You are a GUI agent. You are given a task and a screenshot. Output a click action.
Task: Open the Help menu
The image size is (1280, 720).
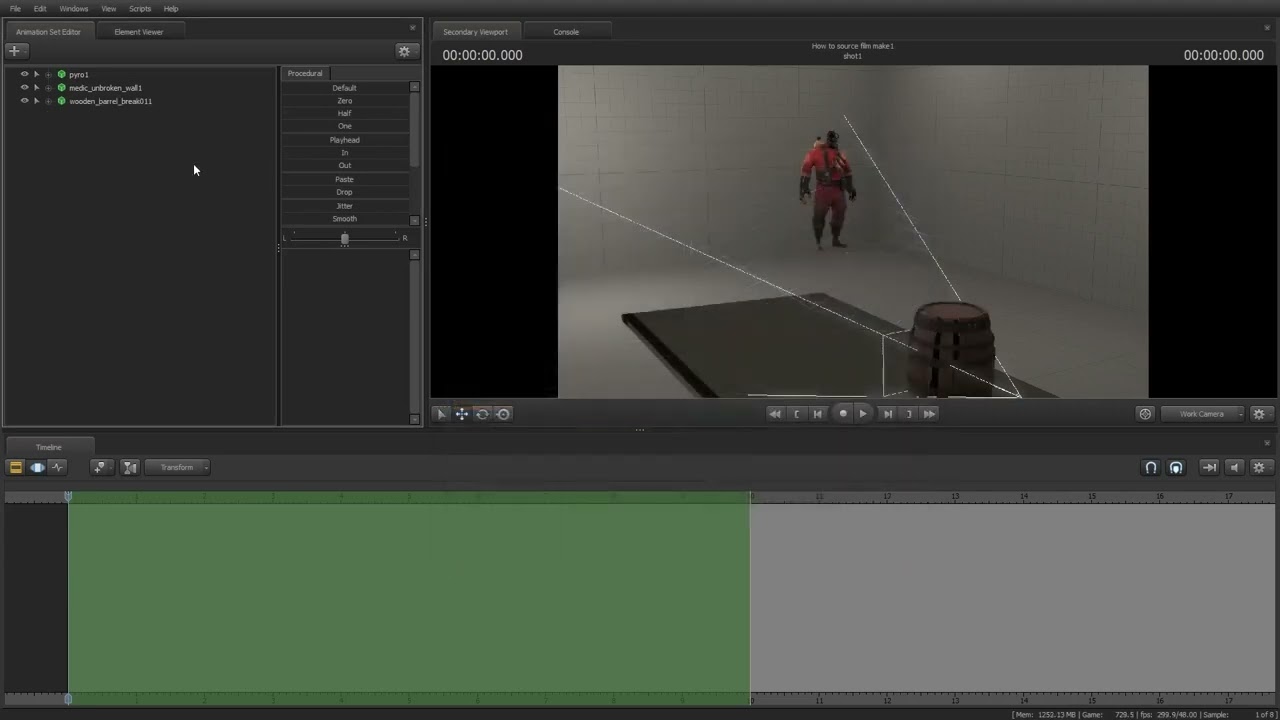point(171,8)
